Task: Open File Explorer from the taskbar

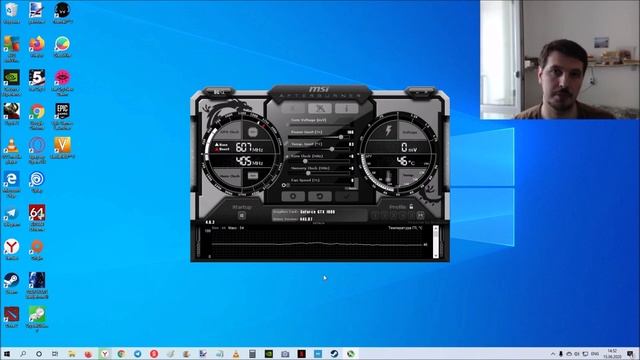Action: point(72,354)
